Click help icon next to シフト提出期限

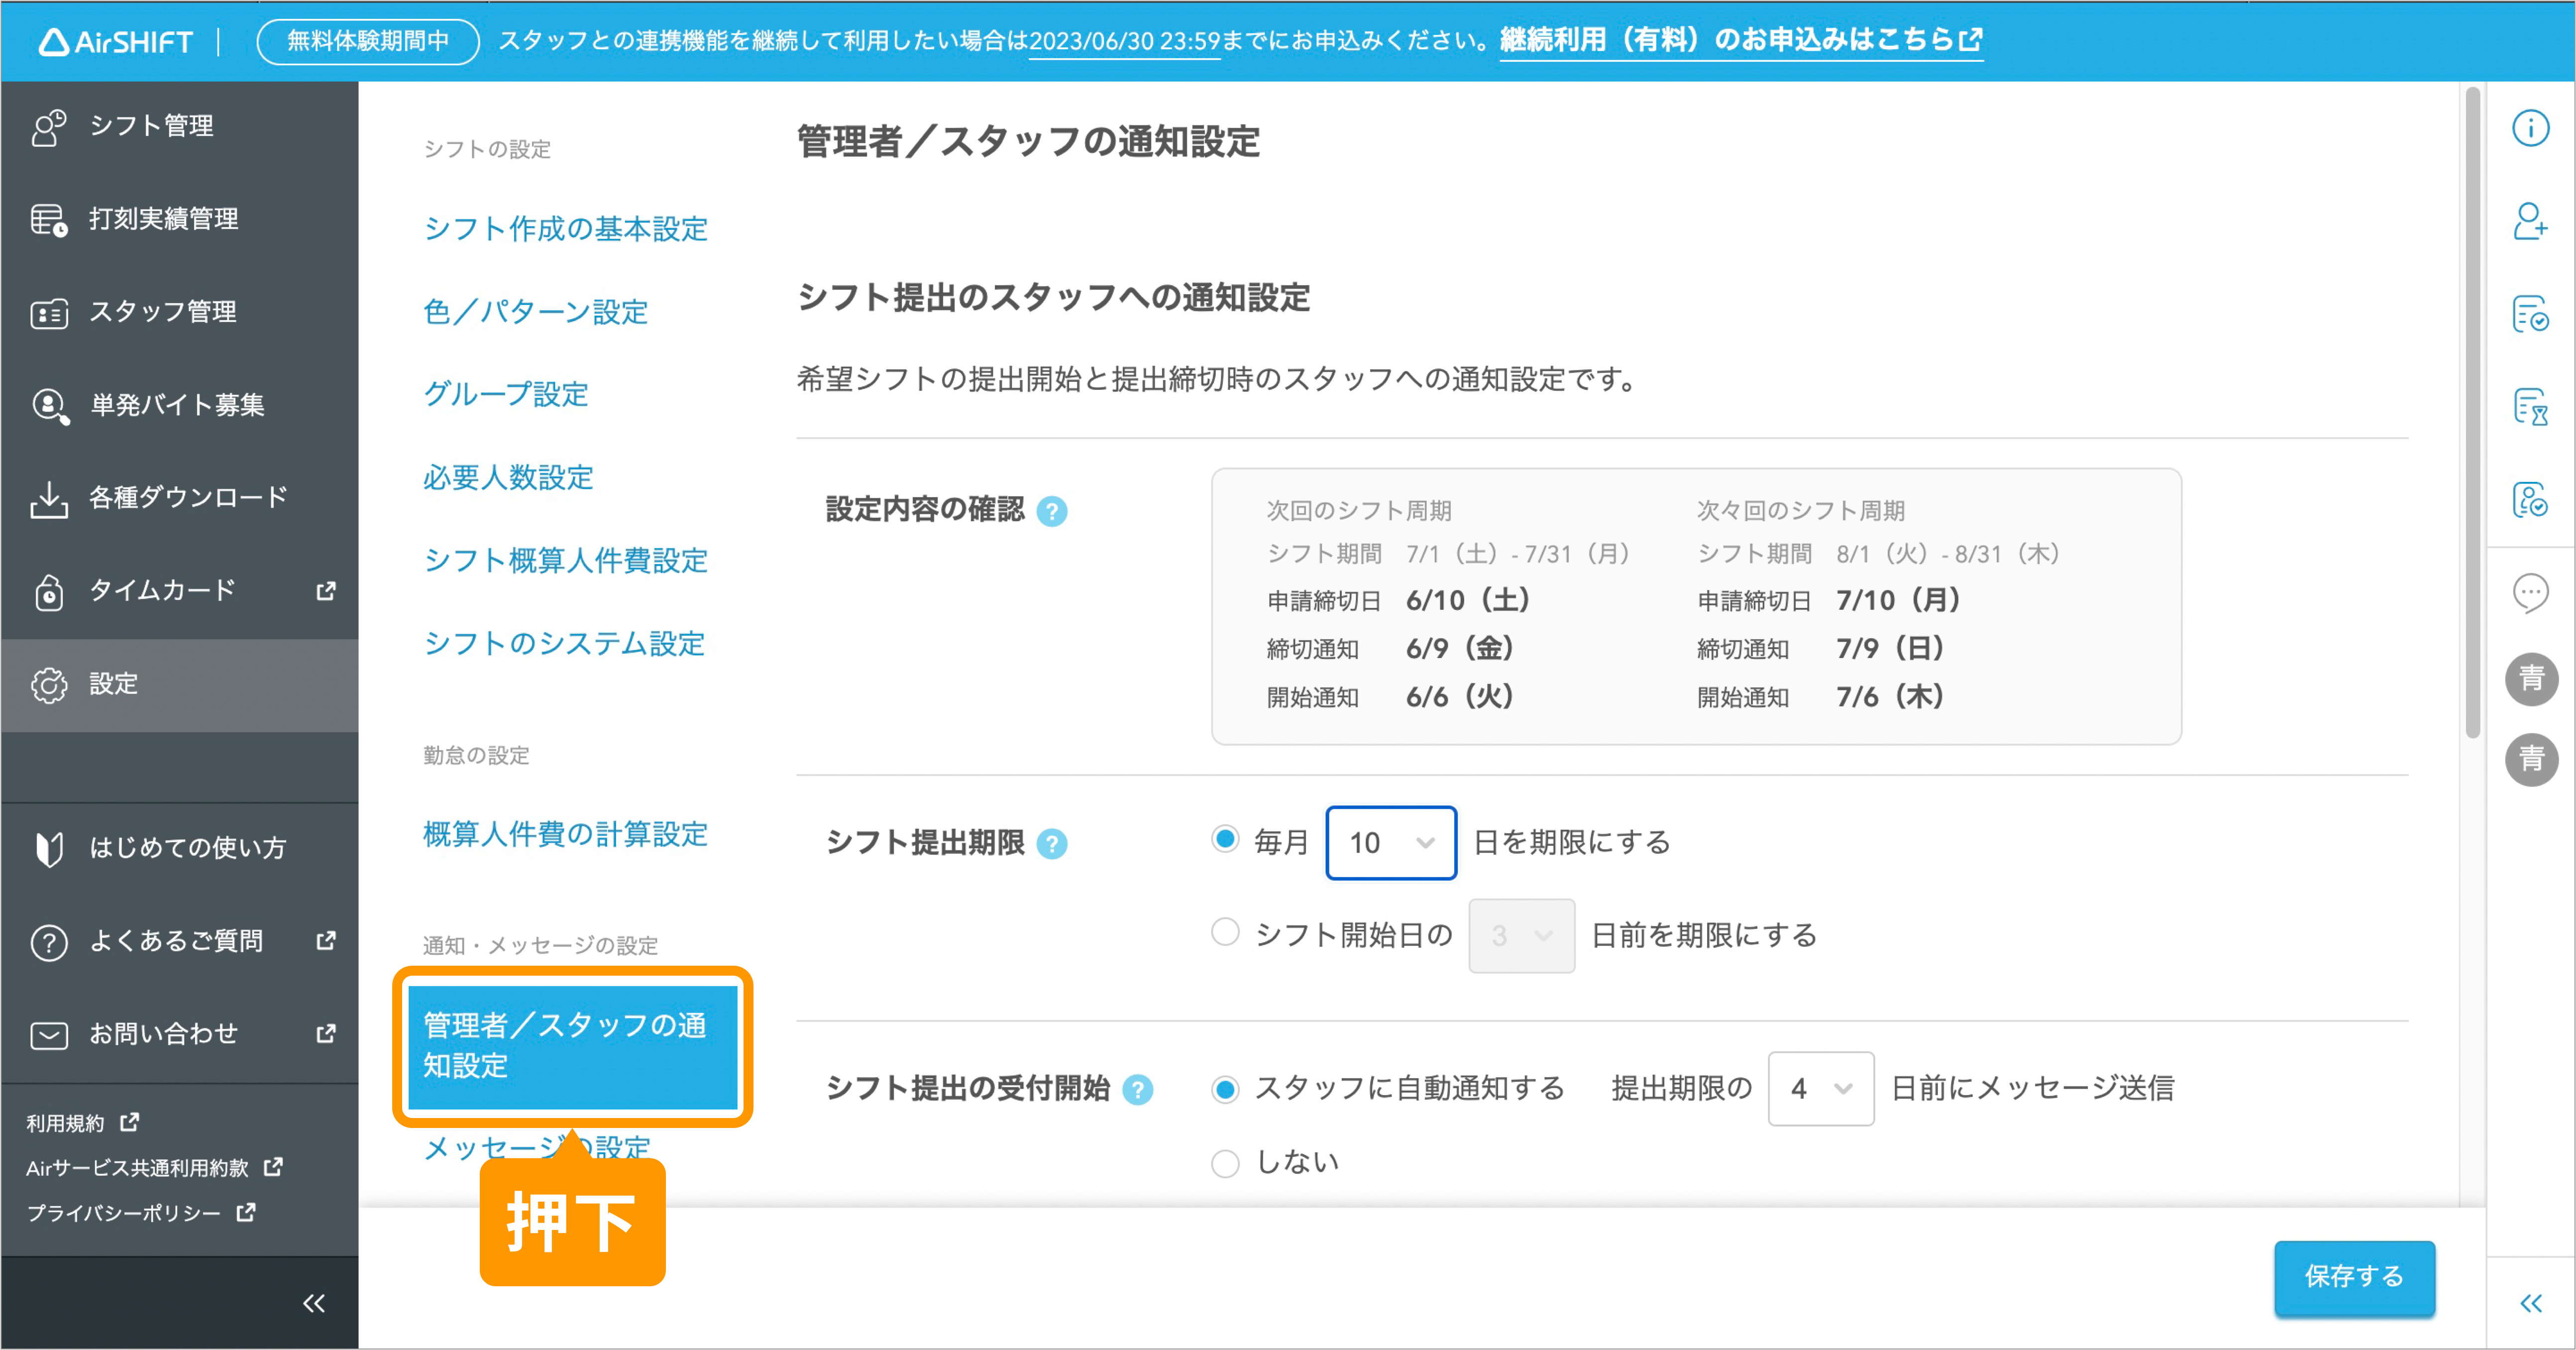[x=1051, y=844]
